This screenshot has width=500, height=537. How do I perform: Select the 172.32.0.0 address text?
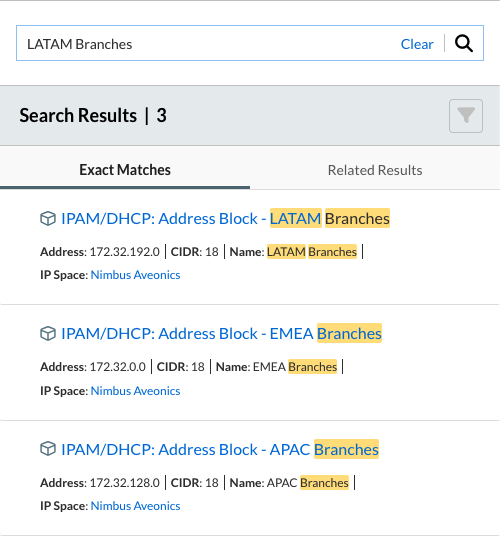point(117,367)
